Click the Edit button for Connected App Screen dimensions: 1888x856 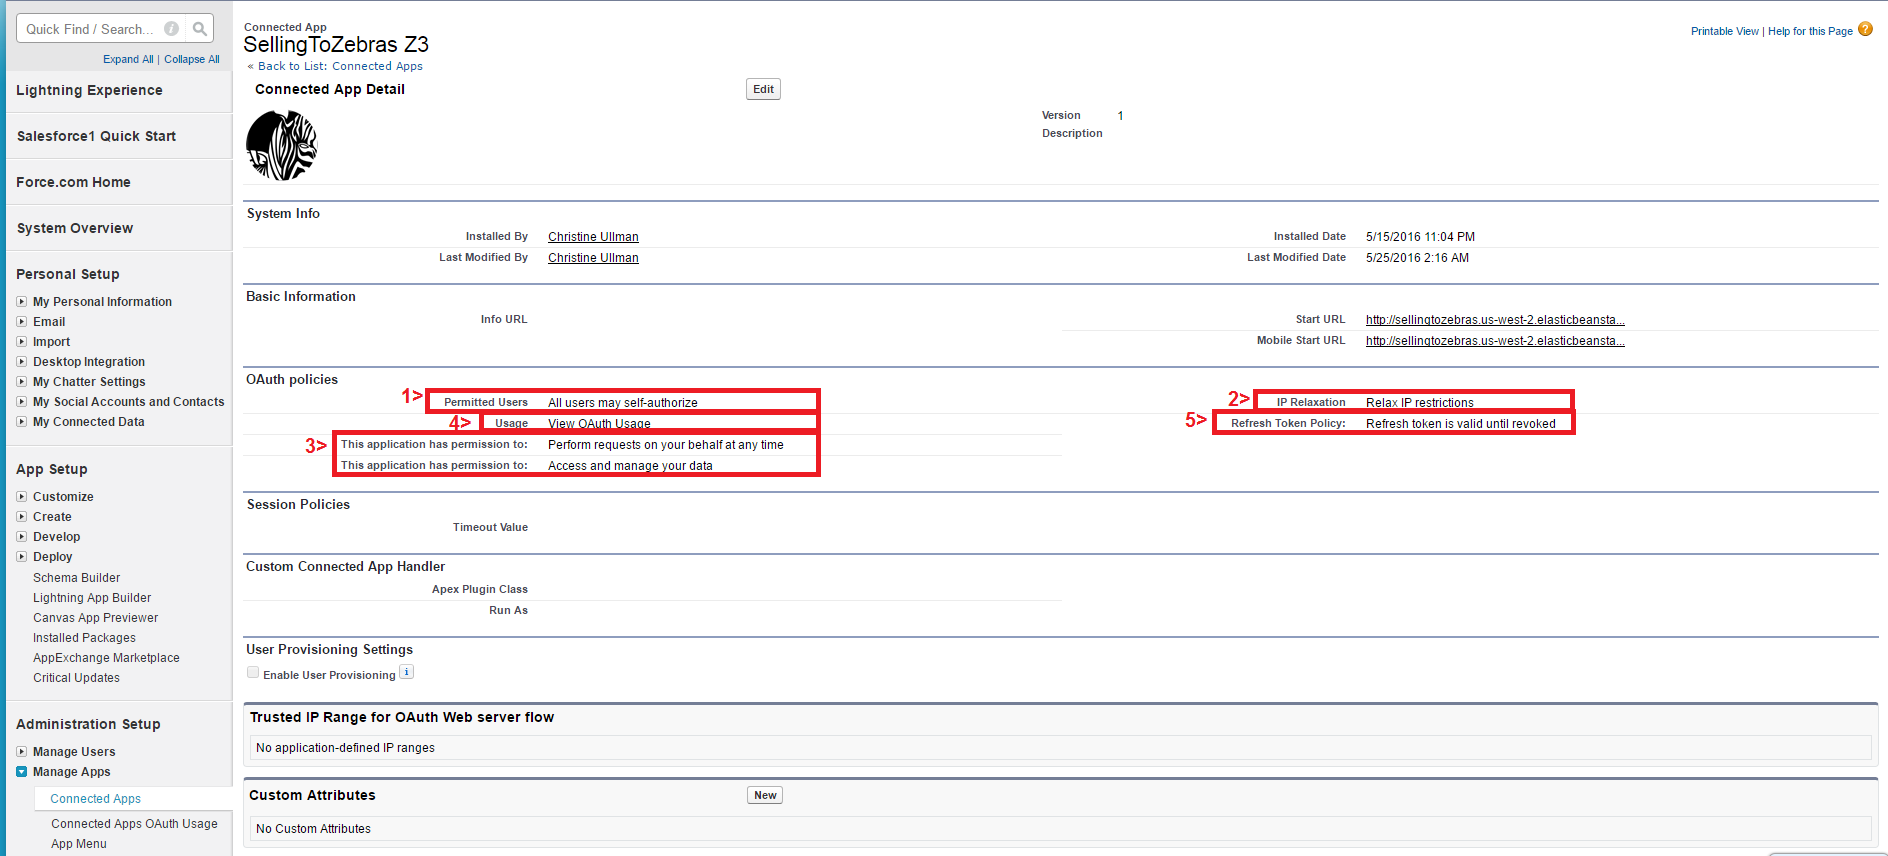click(x=763, y=89)
